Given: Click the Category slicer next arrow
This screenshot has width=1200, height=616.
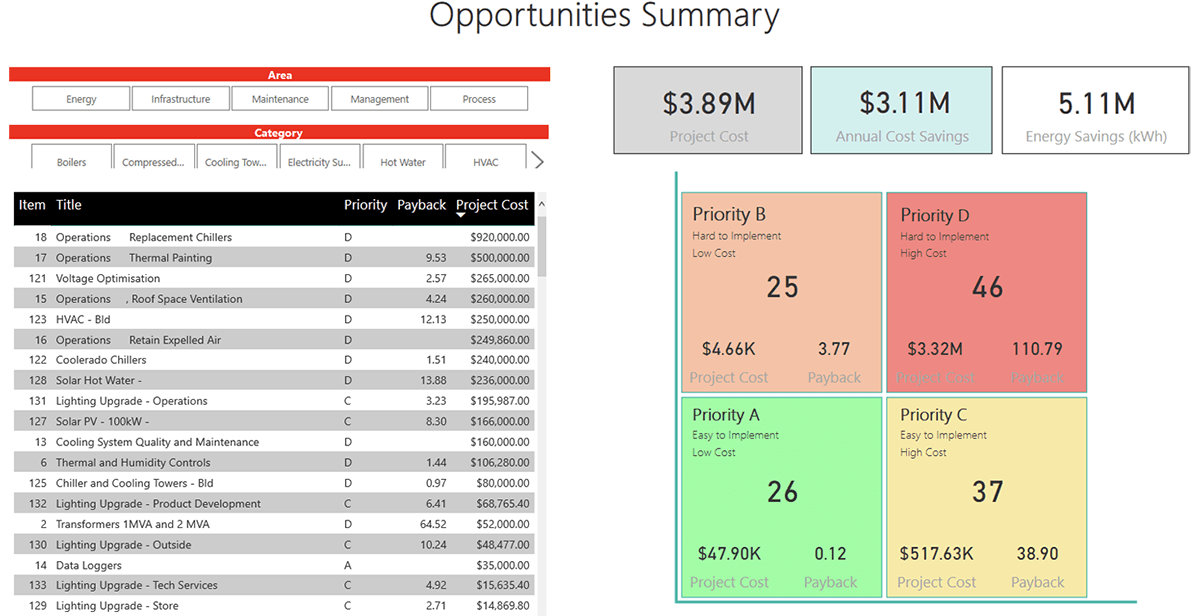Looking at the screenshot, I should pos(538,161).
